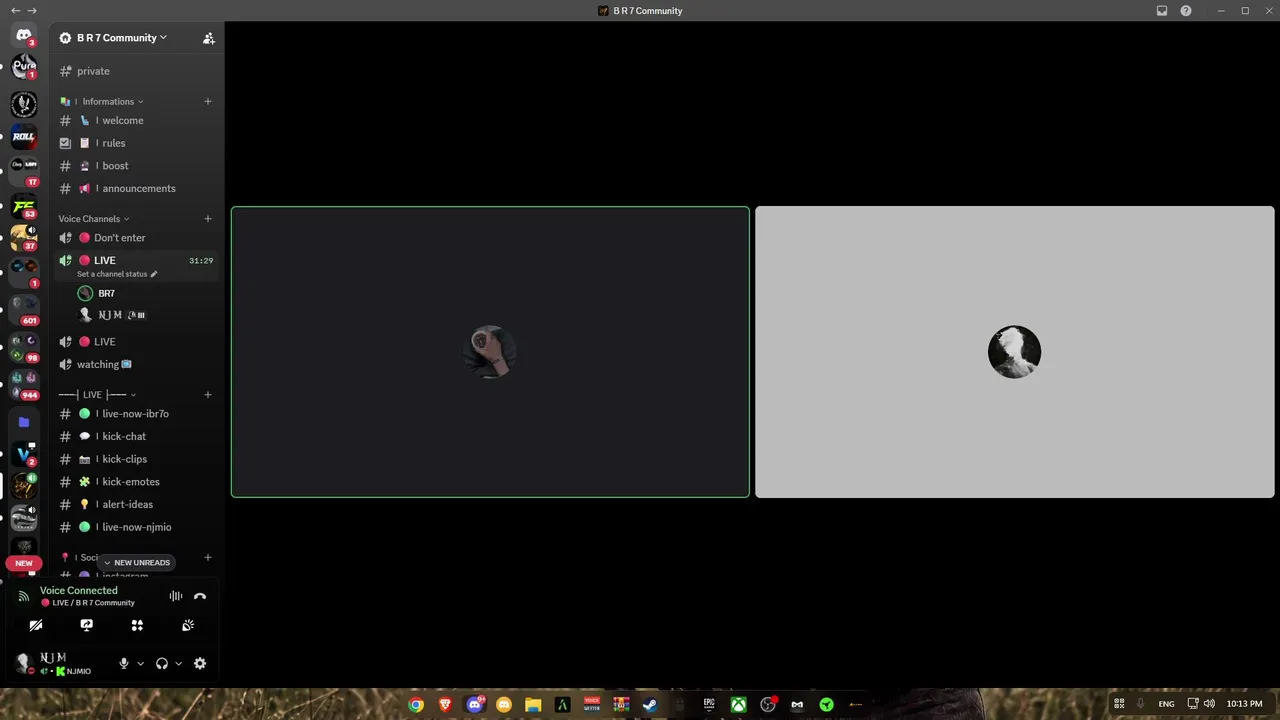1280x720 pixels.
Task: Join the Don't enter voice channel
Action: [x=137, y=238]
